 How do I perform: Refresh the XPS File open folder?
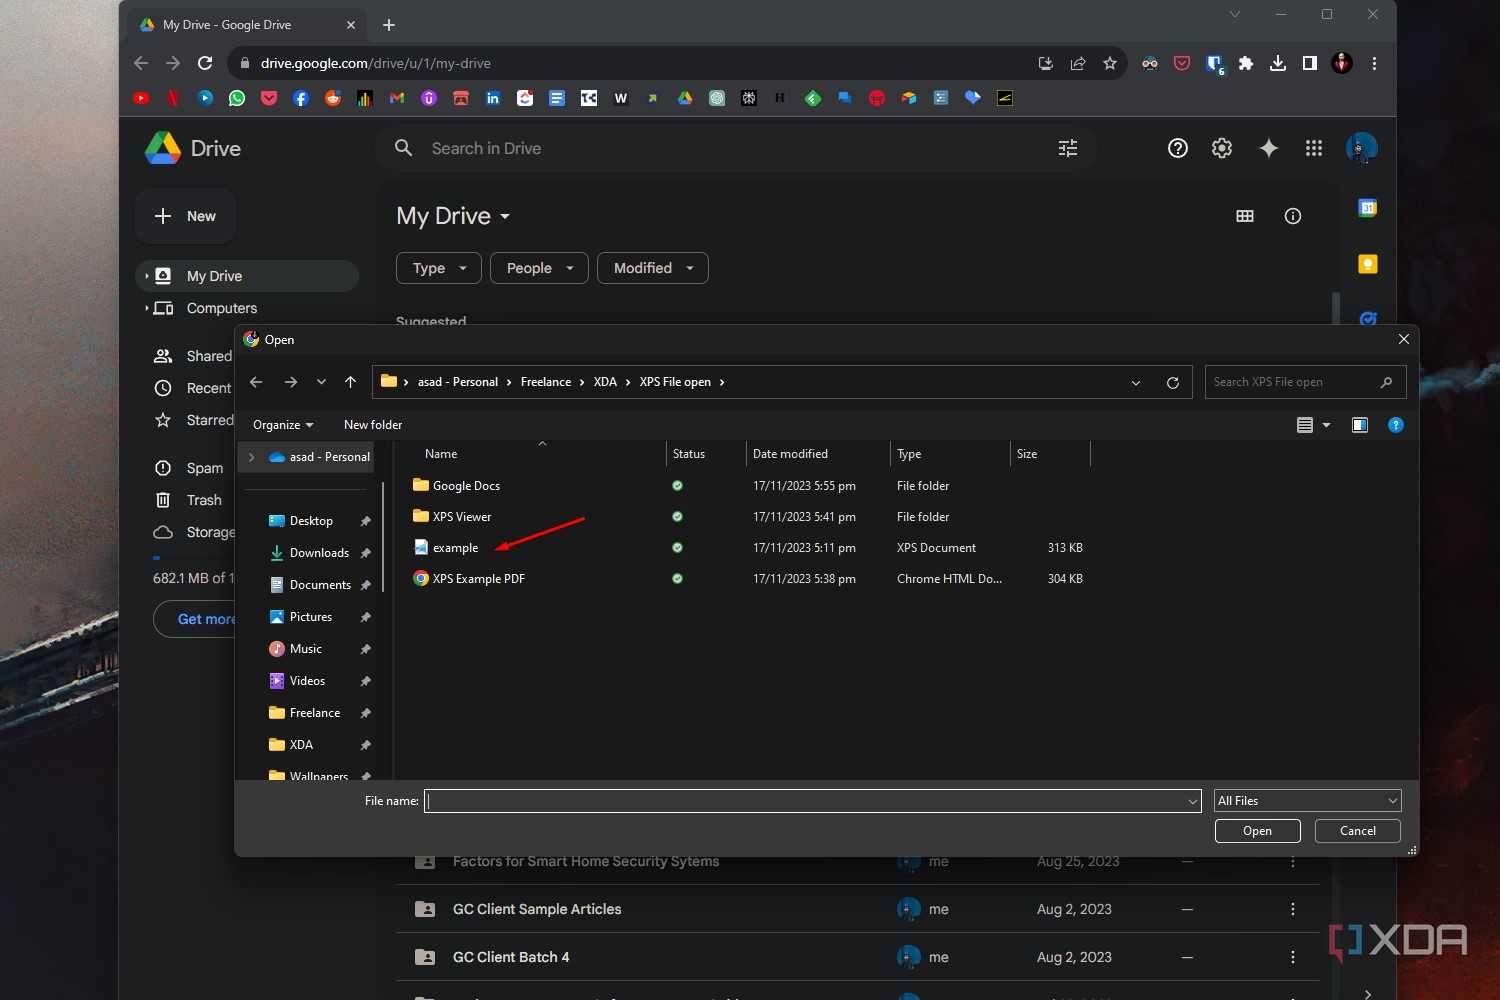point(1173,382)
